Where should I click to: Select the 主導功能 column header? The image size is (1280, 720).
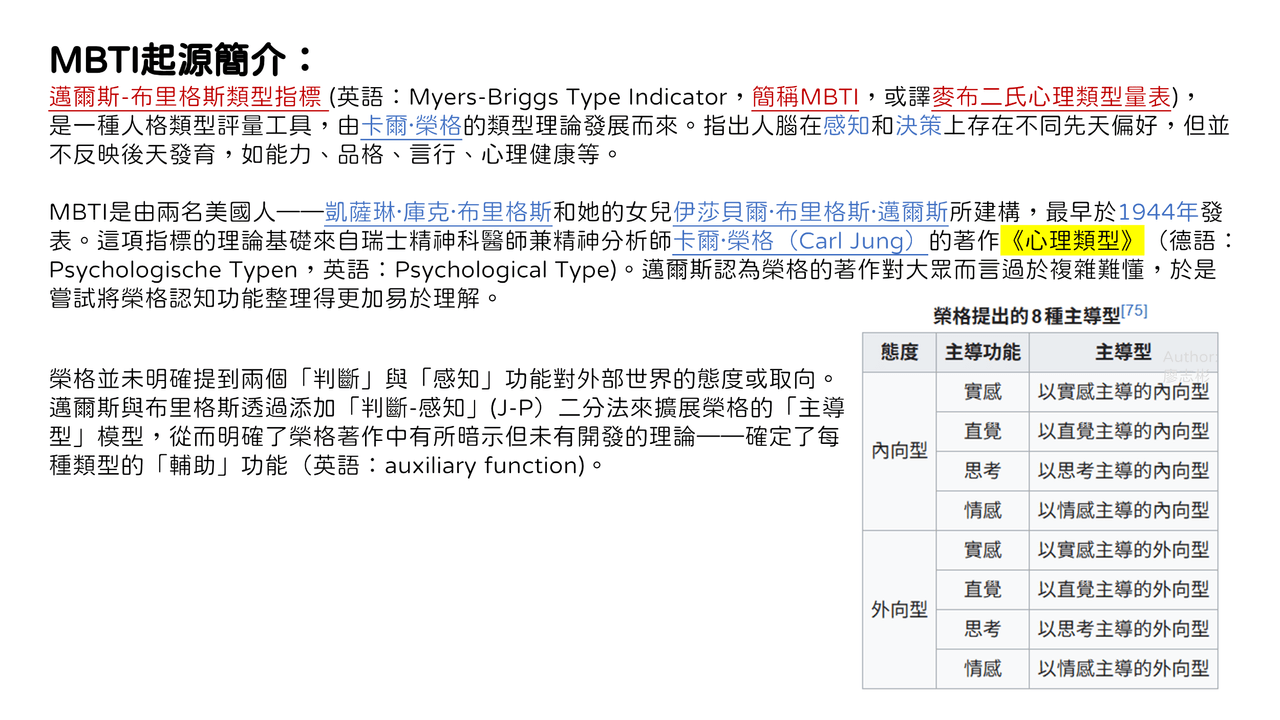(x=983, y=352)
